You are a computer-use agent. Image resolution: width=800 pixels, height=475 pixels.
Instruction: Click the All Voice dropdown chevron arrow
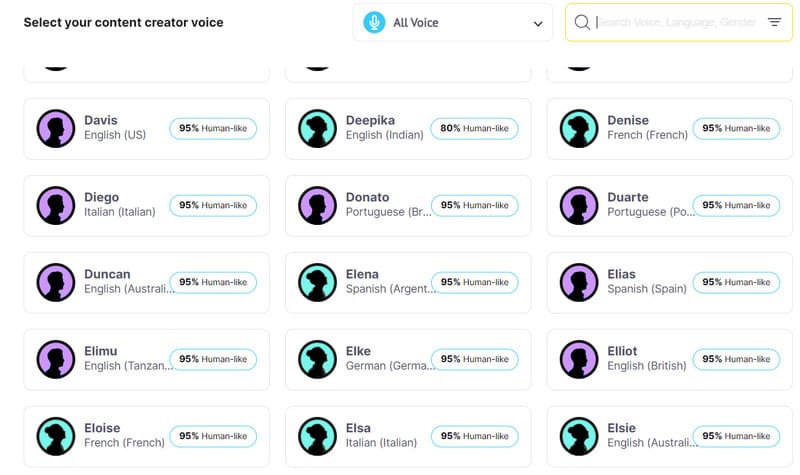click(x=537, y=23)
